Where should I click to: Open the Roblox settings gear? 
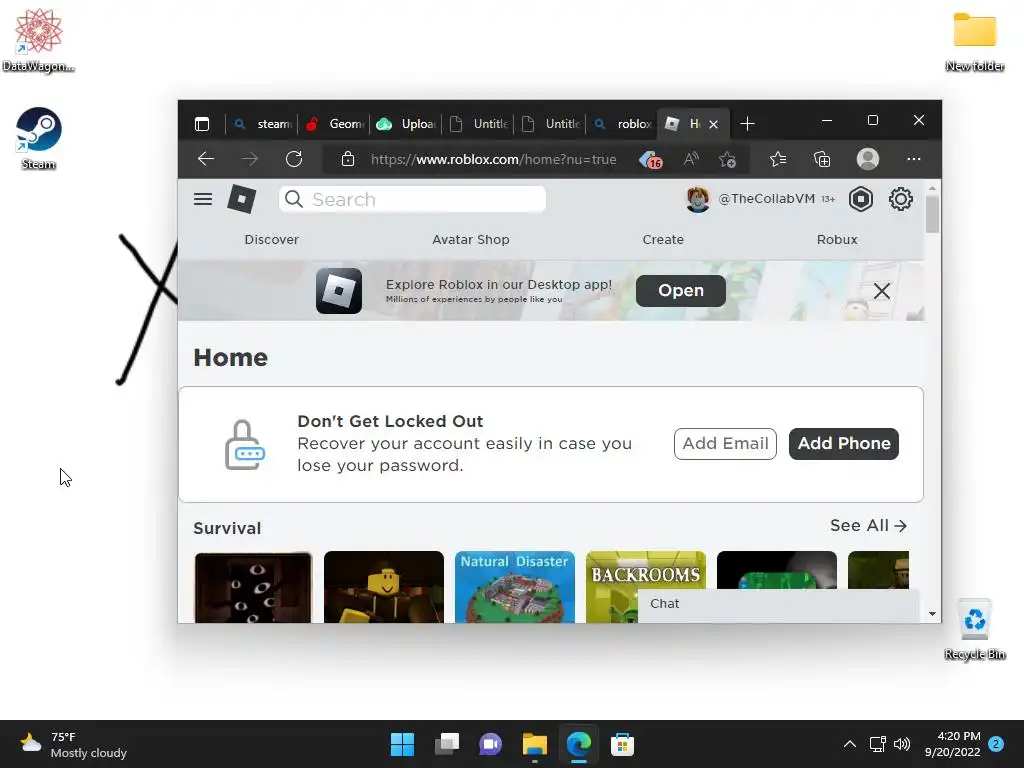pyautogui.click(x=901, y=199)
